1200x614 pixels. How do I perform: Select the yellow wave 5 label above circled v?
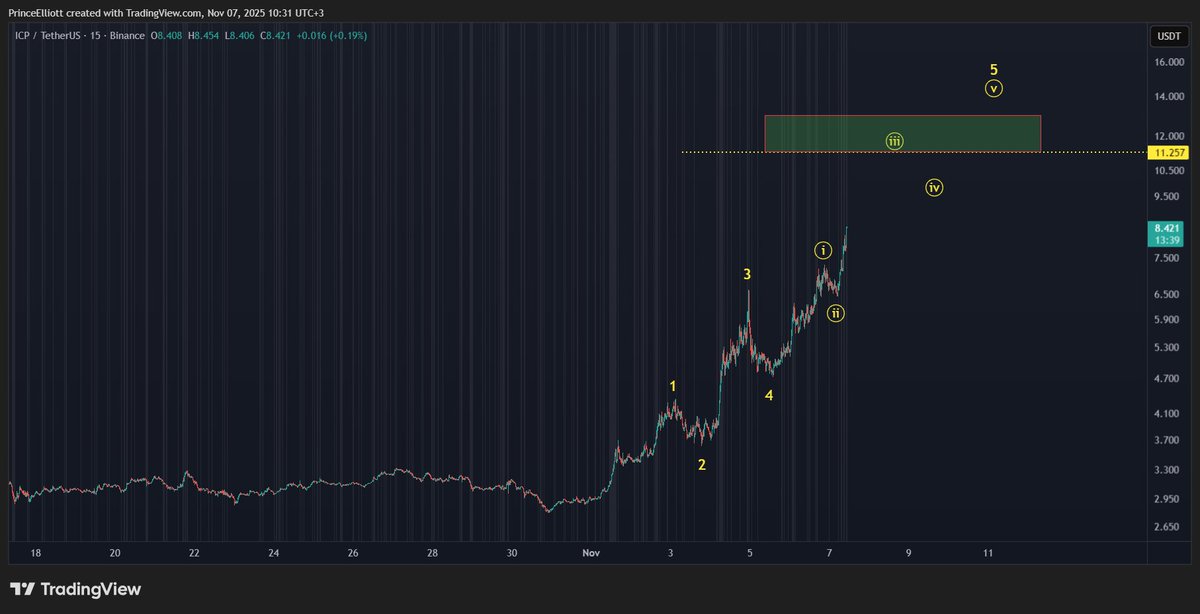point(993,70)
